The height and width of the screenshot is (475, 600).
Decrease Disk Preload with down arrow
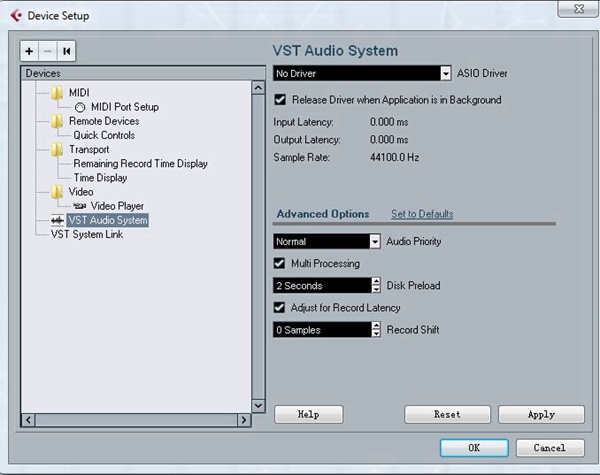(x=376, y=289)
